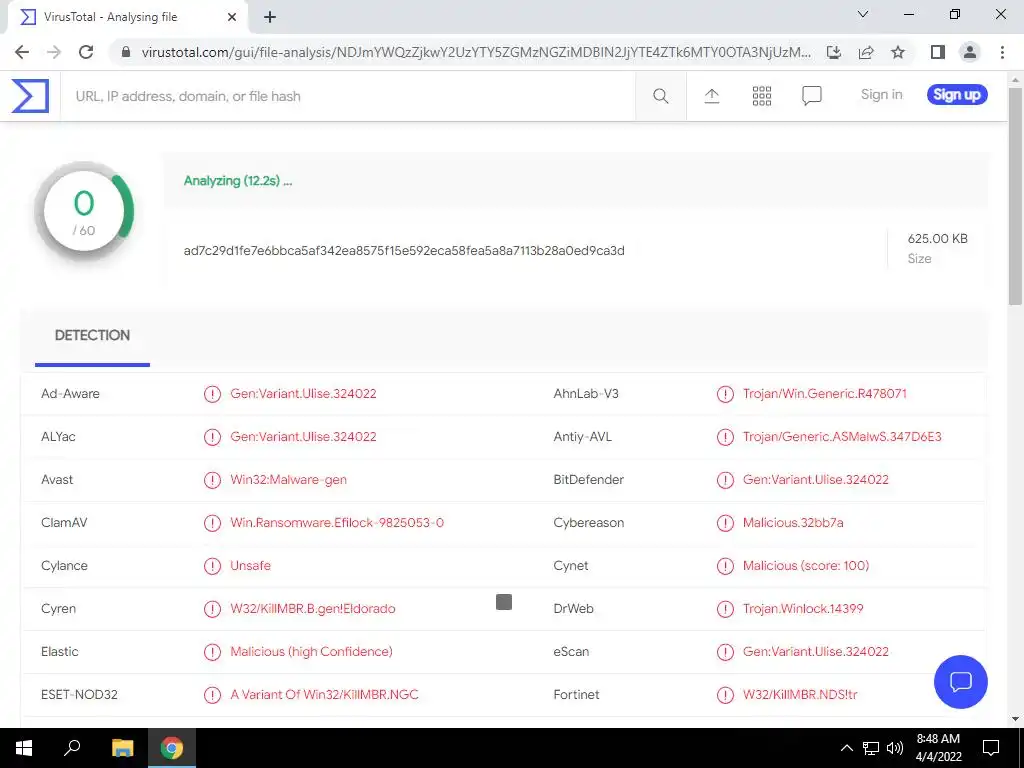The height and width of the screenshot is (768, 1024).
Task: Click the alert icon beside Win.Ransomware.Efilock detection
Action: click(x=212, y=523)
